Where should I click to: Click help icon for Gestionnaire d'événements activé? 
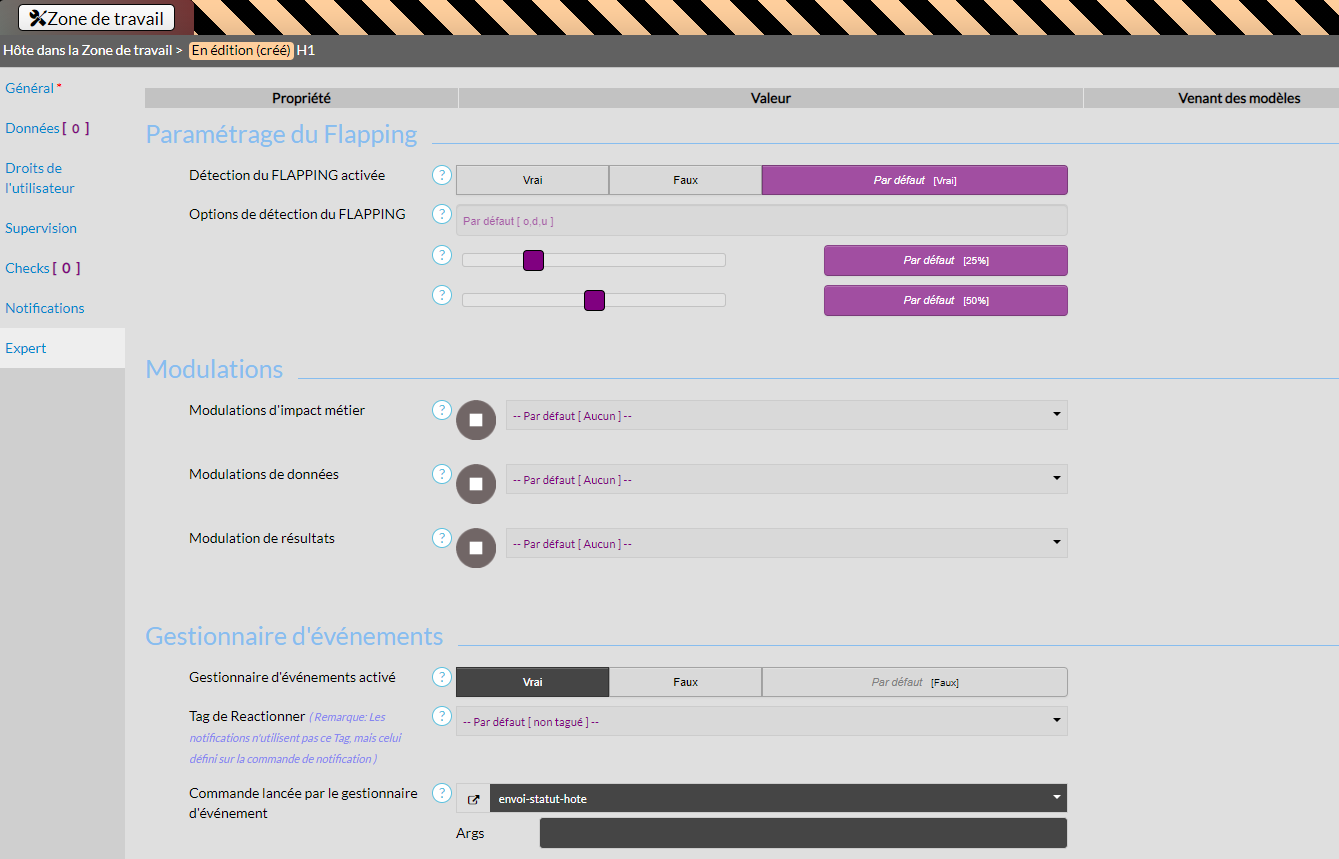tap(441, 678)
